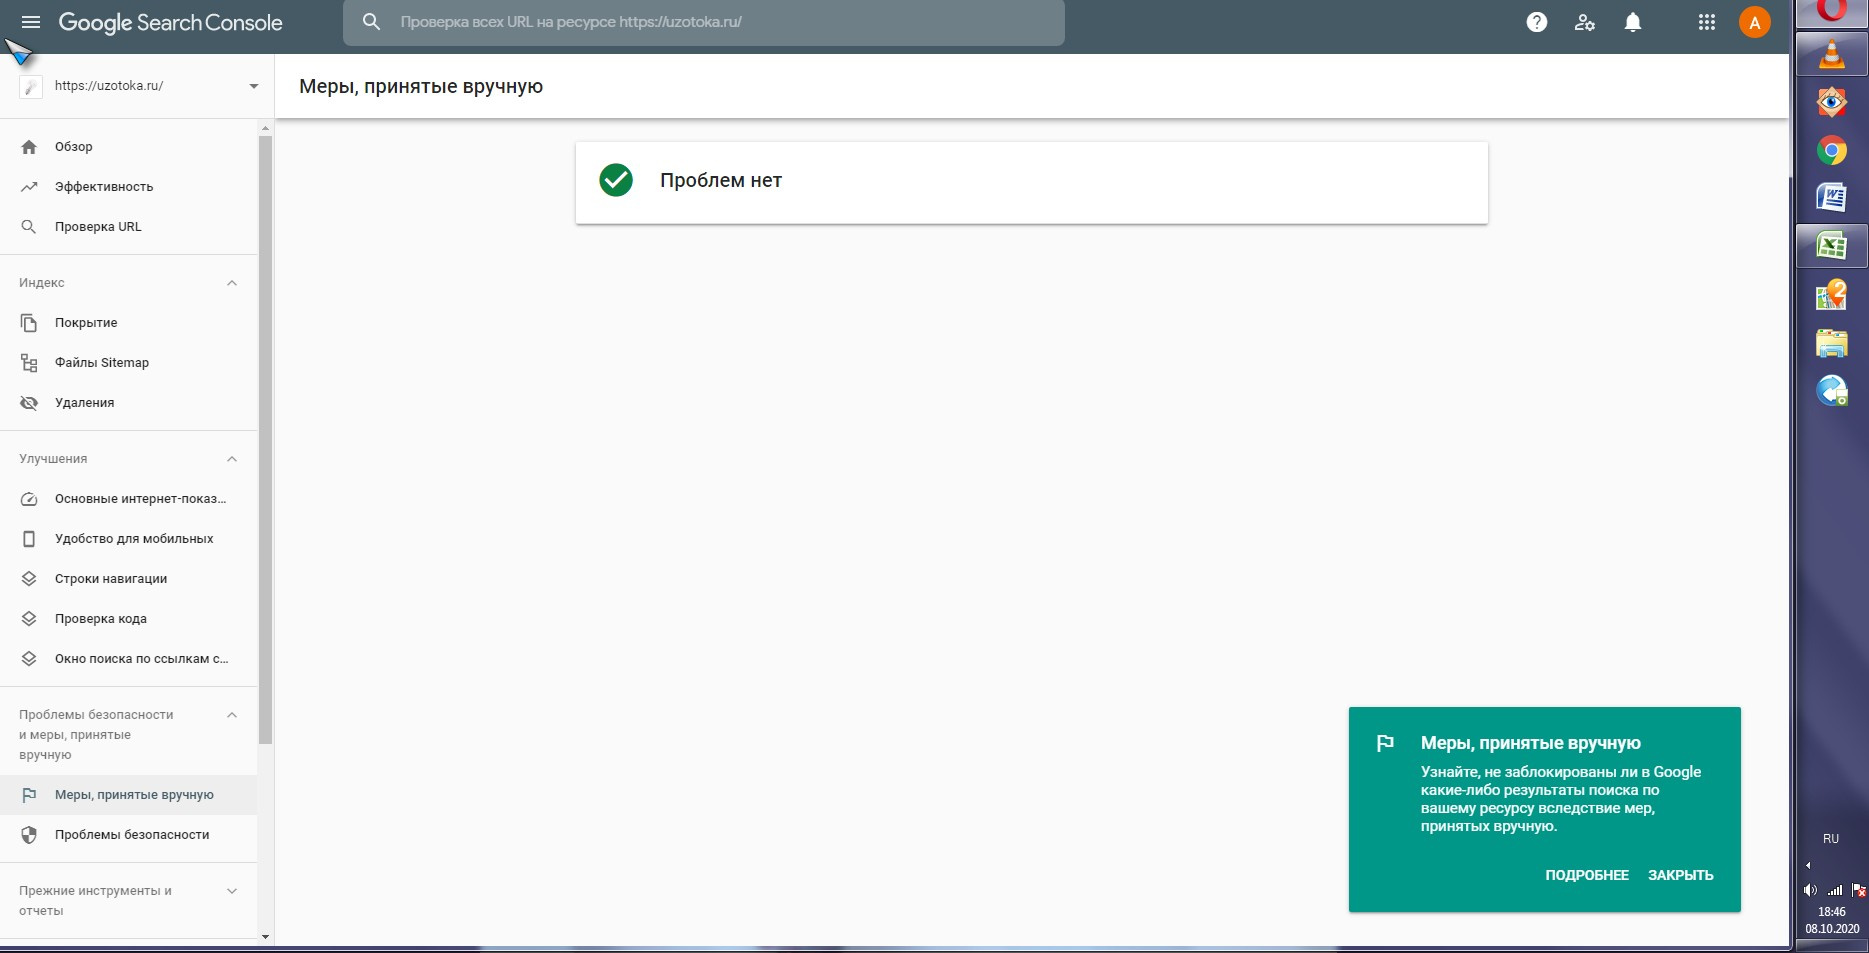Open the hamburger main menu
This screenshot has height=953, width=1869.
pos(31,22)
